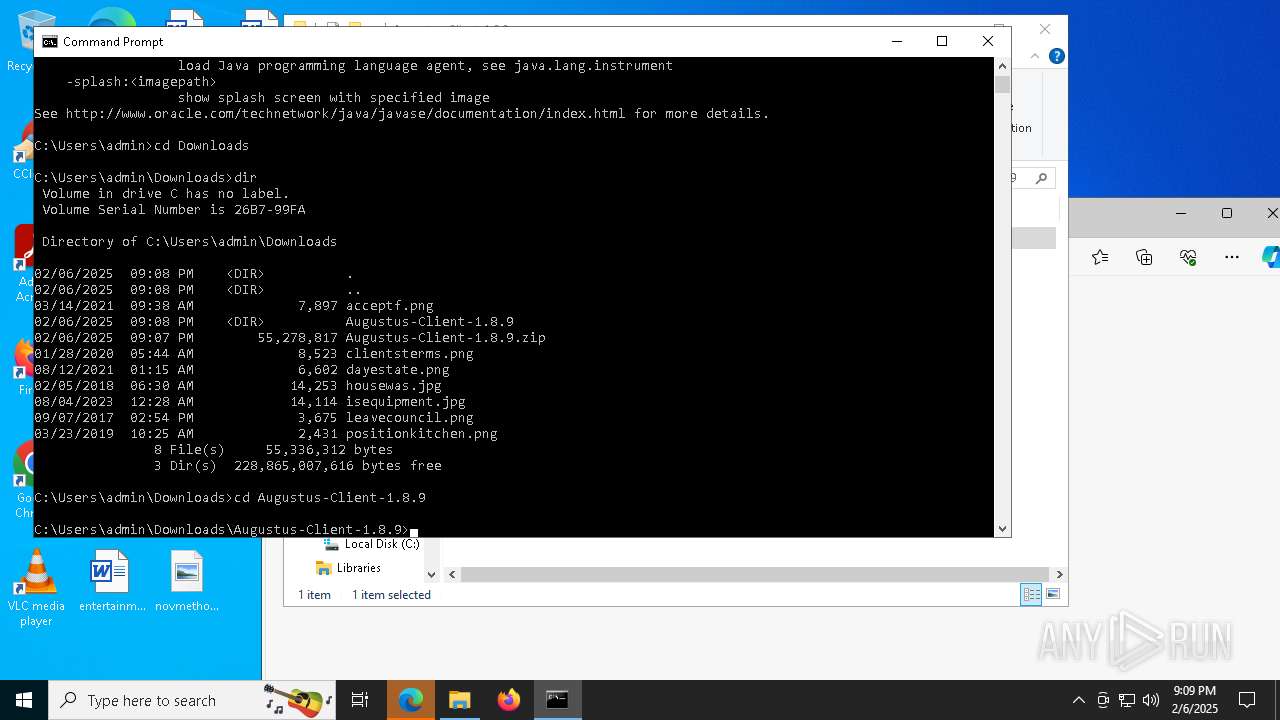
Task: Click the clientsterms.png entry in listing
Action: [x=410, y=353]
